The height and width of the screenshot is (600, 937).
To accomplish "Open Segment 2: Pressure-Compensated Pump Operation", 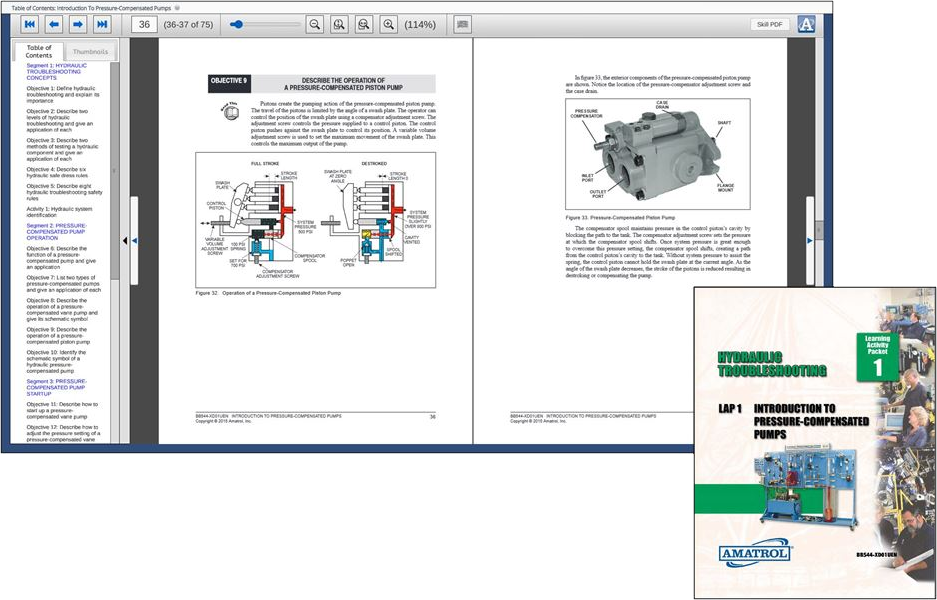I will pyautogui.click(x=56, y=232).
